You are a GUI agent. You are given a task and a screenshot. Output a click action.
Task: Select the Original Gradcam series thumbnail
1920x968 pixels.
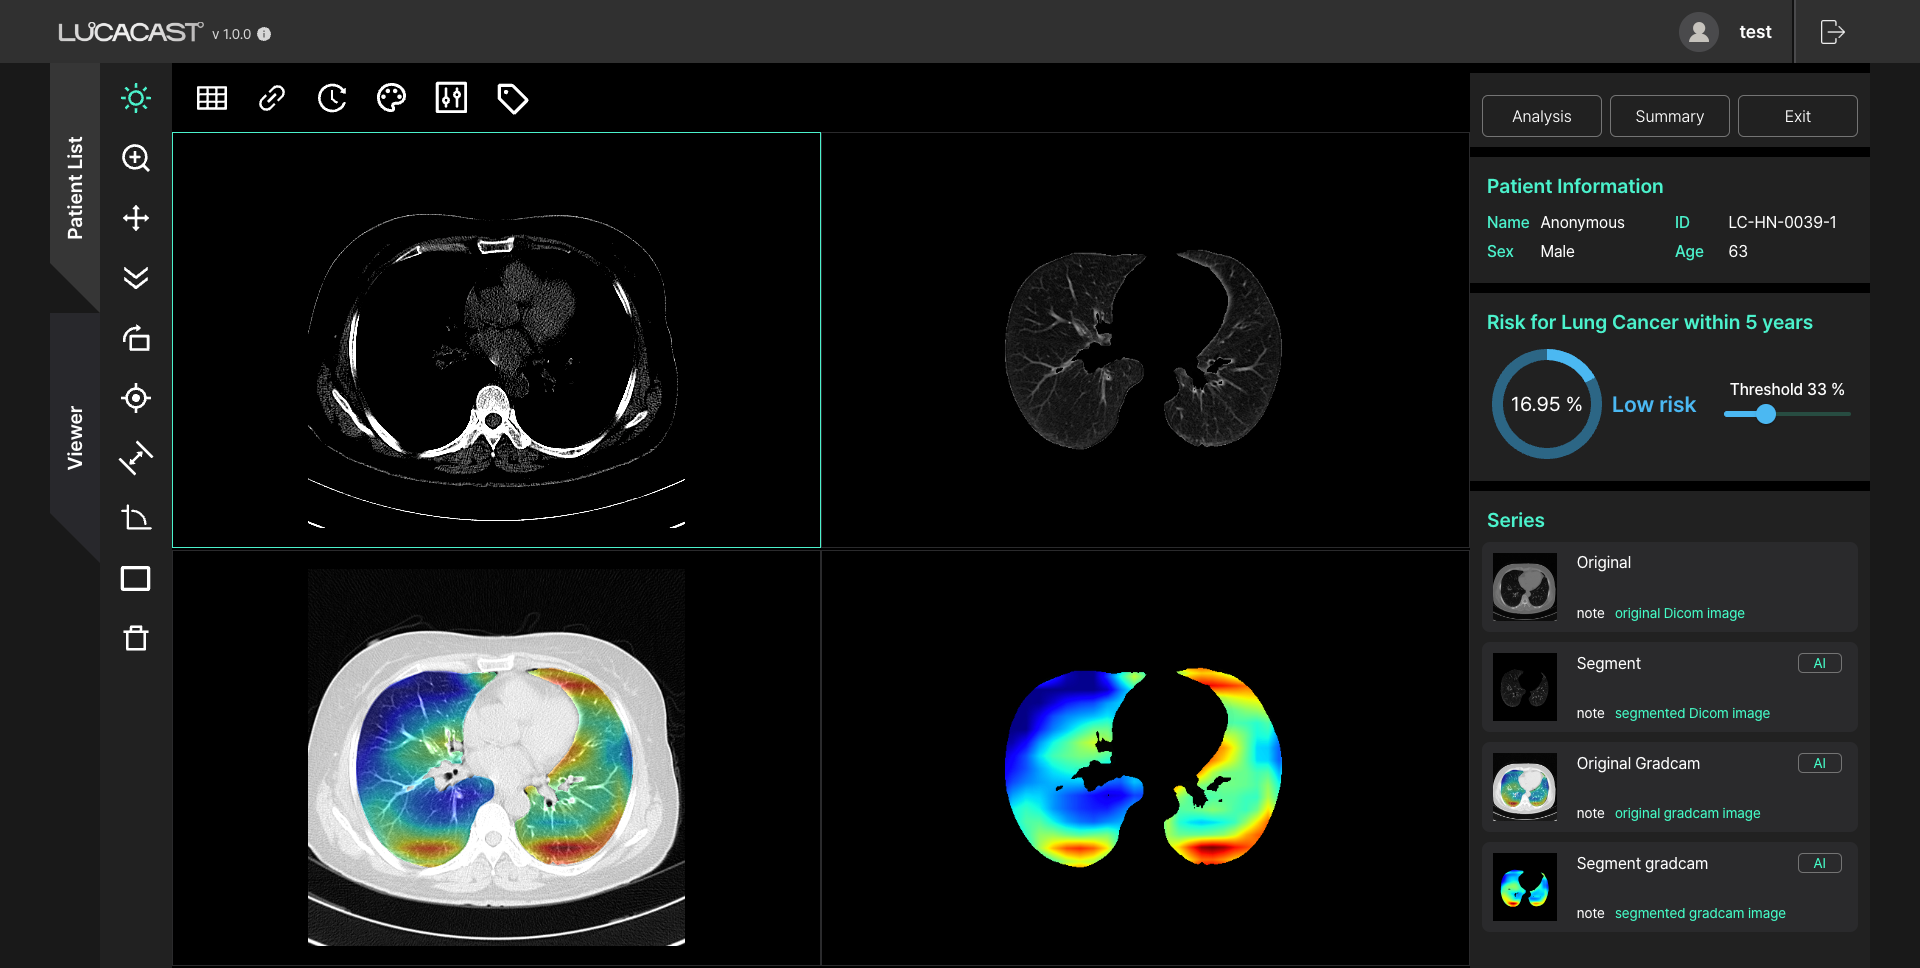(x=1524, y=787)
